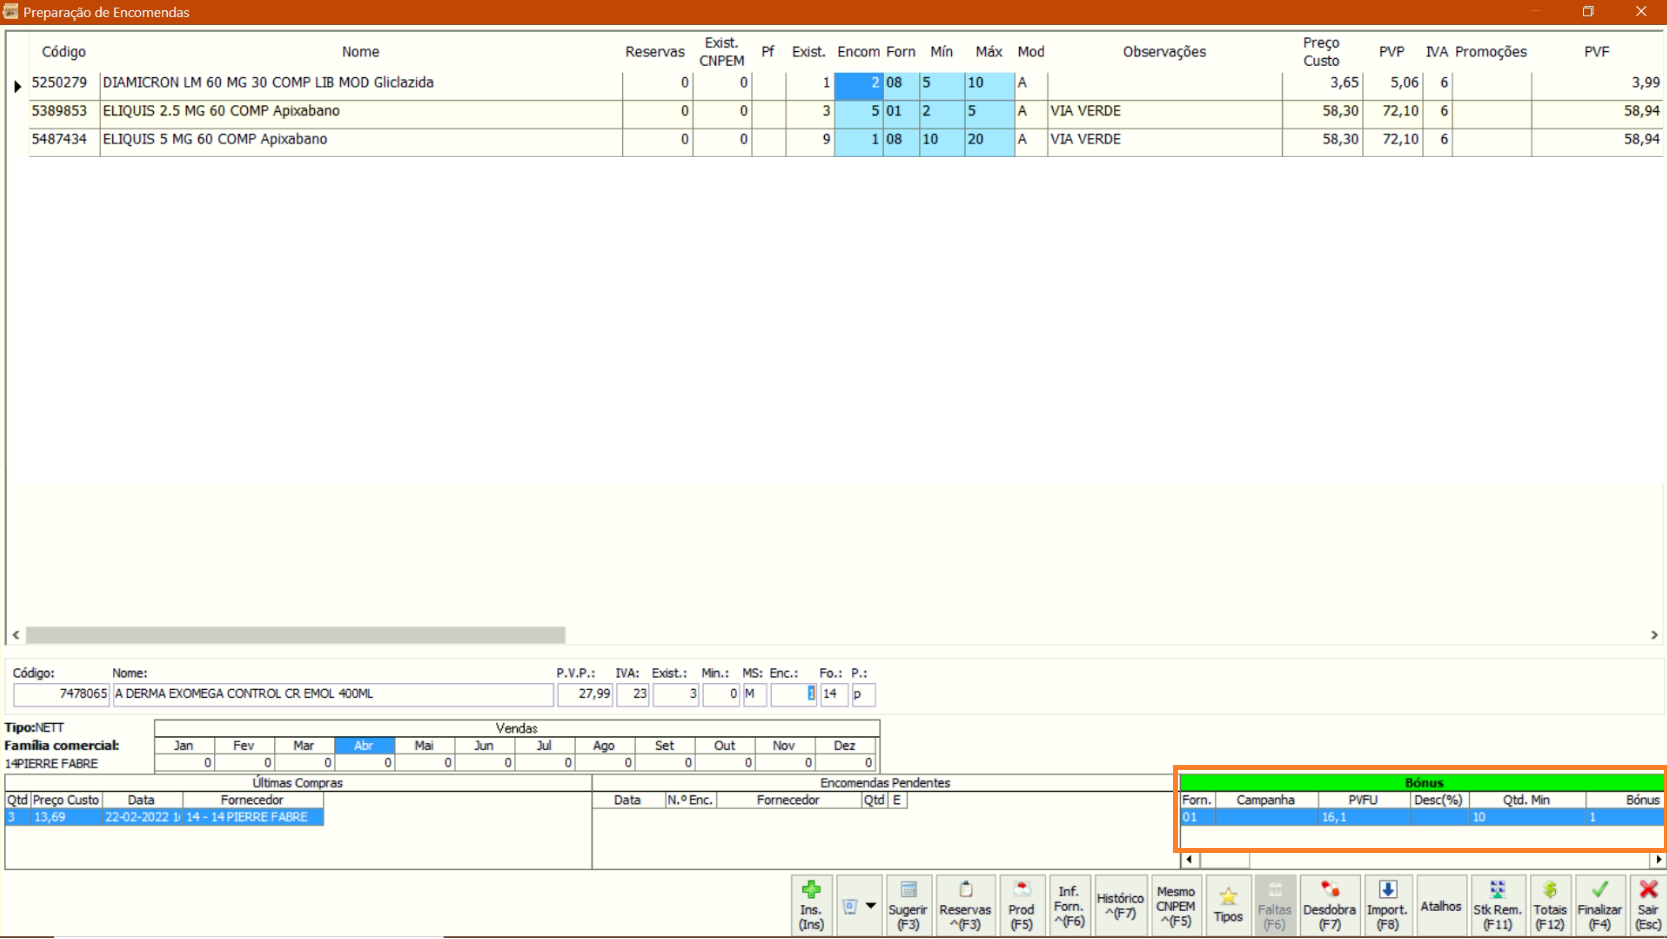Click the main grid right scroll arrow

pyautogui.click(x=1654, y=635)
